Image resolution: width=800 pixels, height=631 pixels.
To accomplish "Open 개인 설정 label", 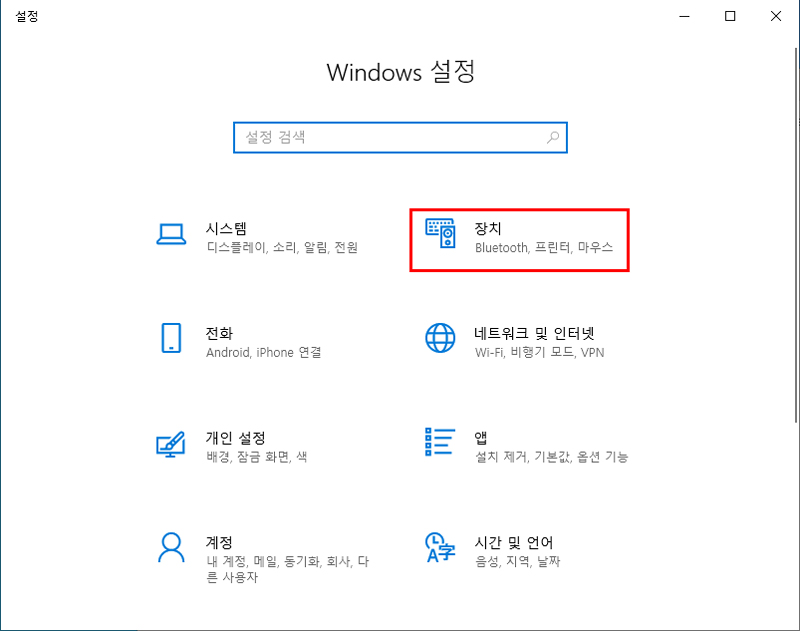I will click(x=236, y=438).
